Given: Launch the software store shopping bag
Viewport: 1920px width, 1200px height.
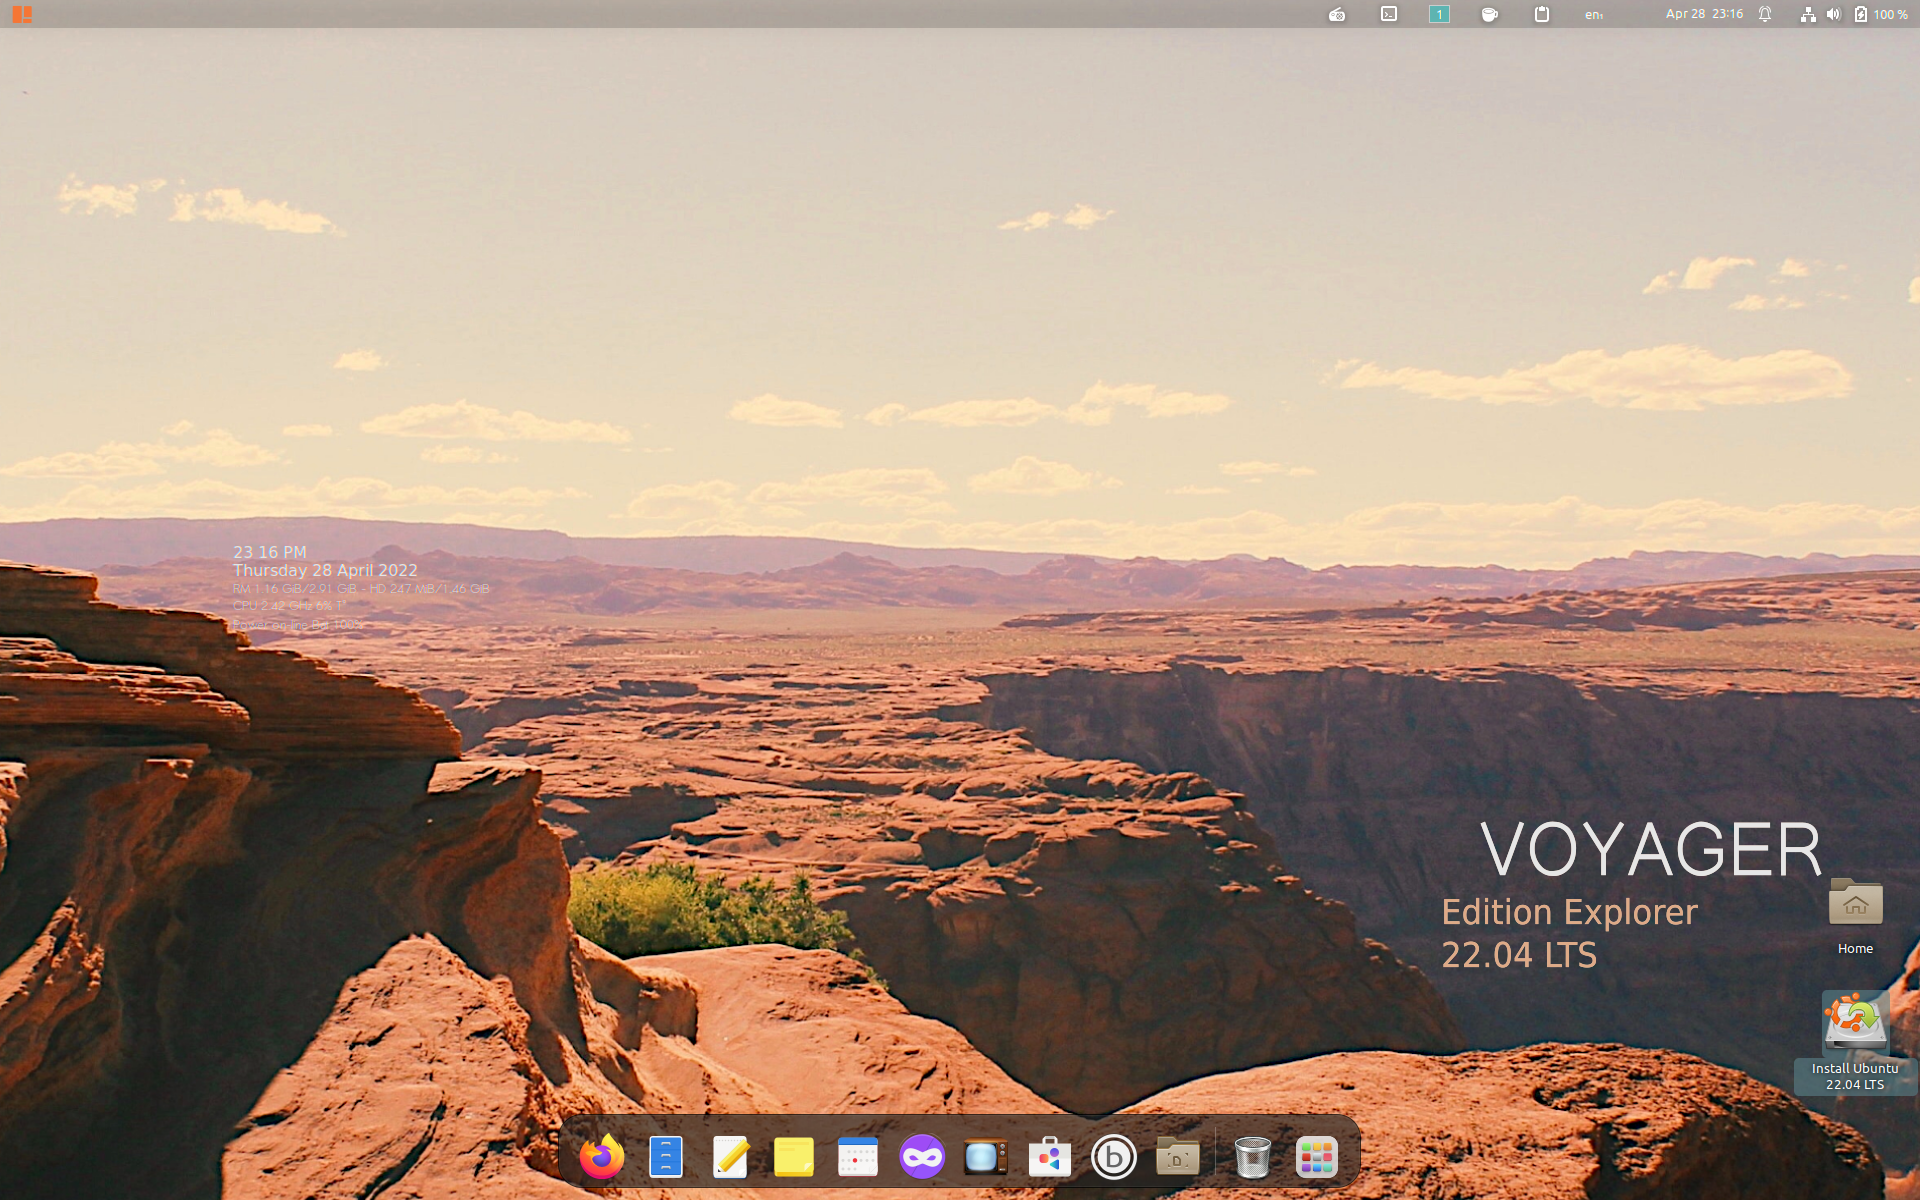Looking at the screenshot, I should (x=1050, y=1157).
